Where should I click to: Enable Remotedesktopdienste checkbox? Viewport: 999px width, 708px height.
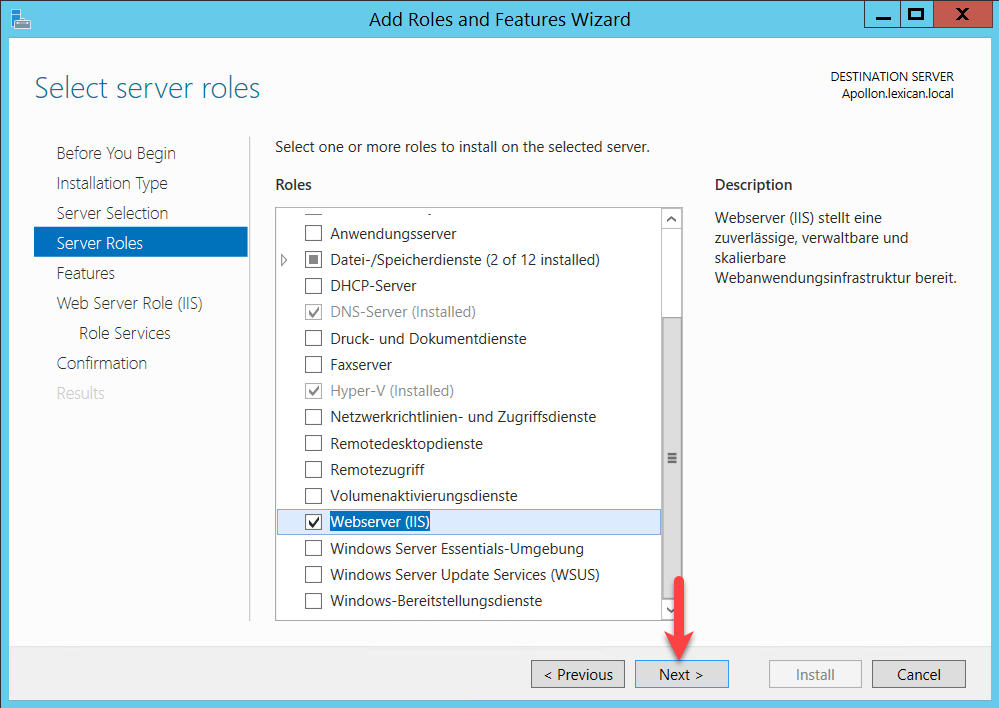pos(314,443)
